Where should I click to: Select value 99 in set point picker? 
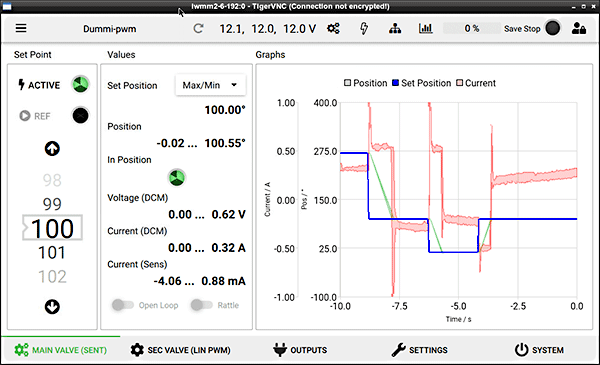click(52, 204)
